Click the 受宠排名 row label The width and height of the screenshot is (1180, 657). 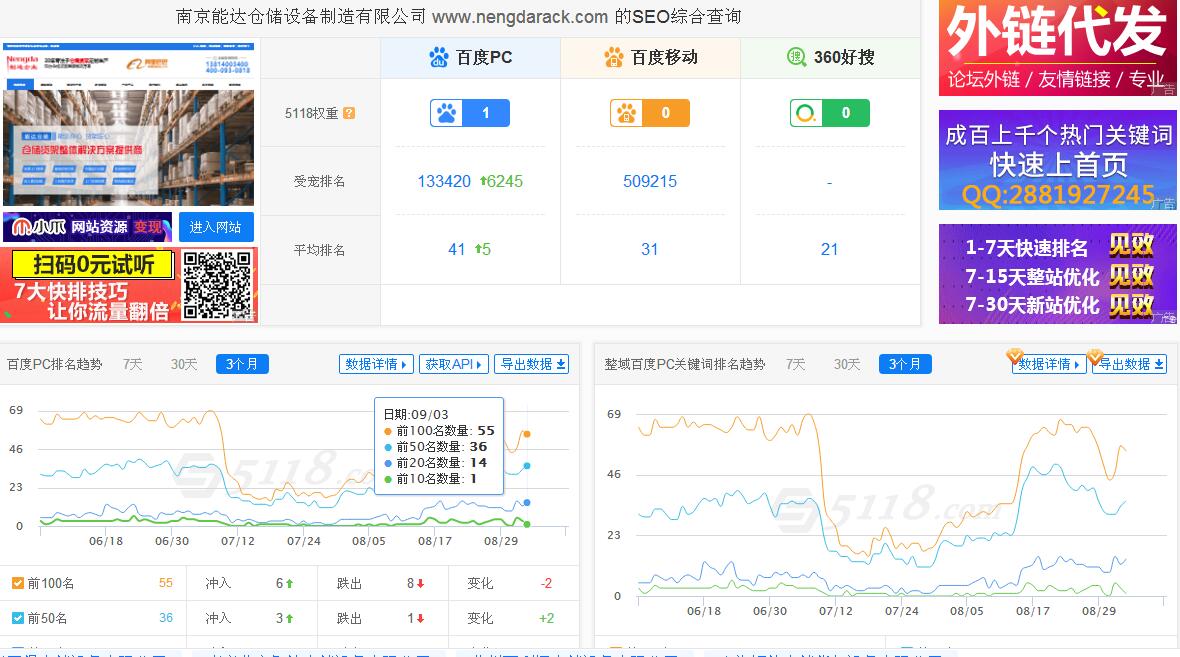(x=319, y=181)
